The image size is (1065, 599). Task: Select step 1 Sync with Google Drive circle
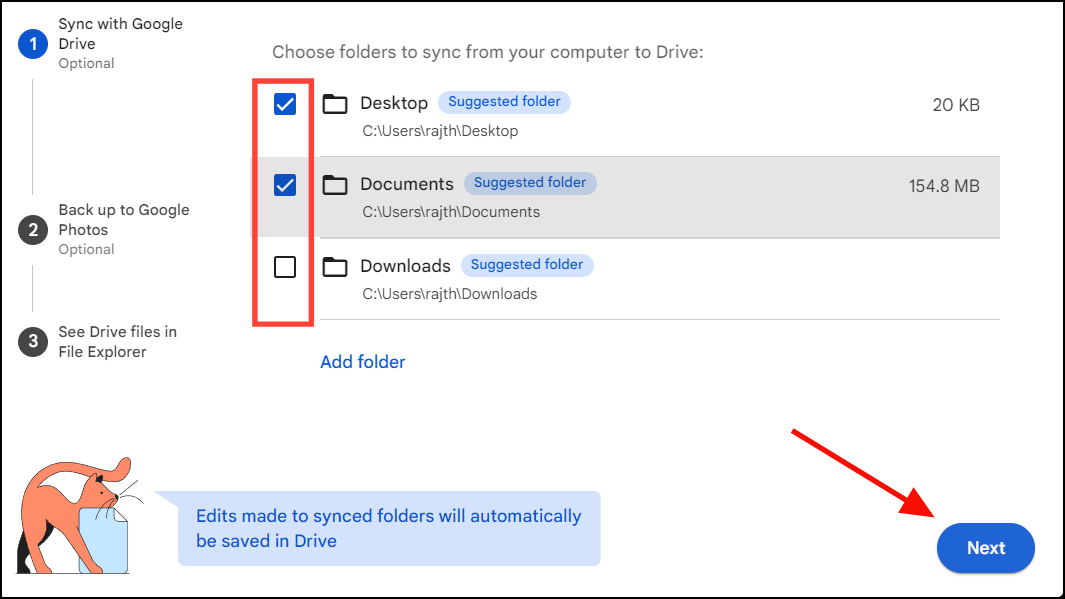point(31,44)
